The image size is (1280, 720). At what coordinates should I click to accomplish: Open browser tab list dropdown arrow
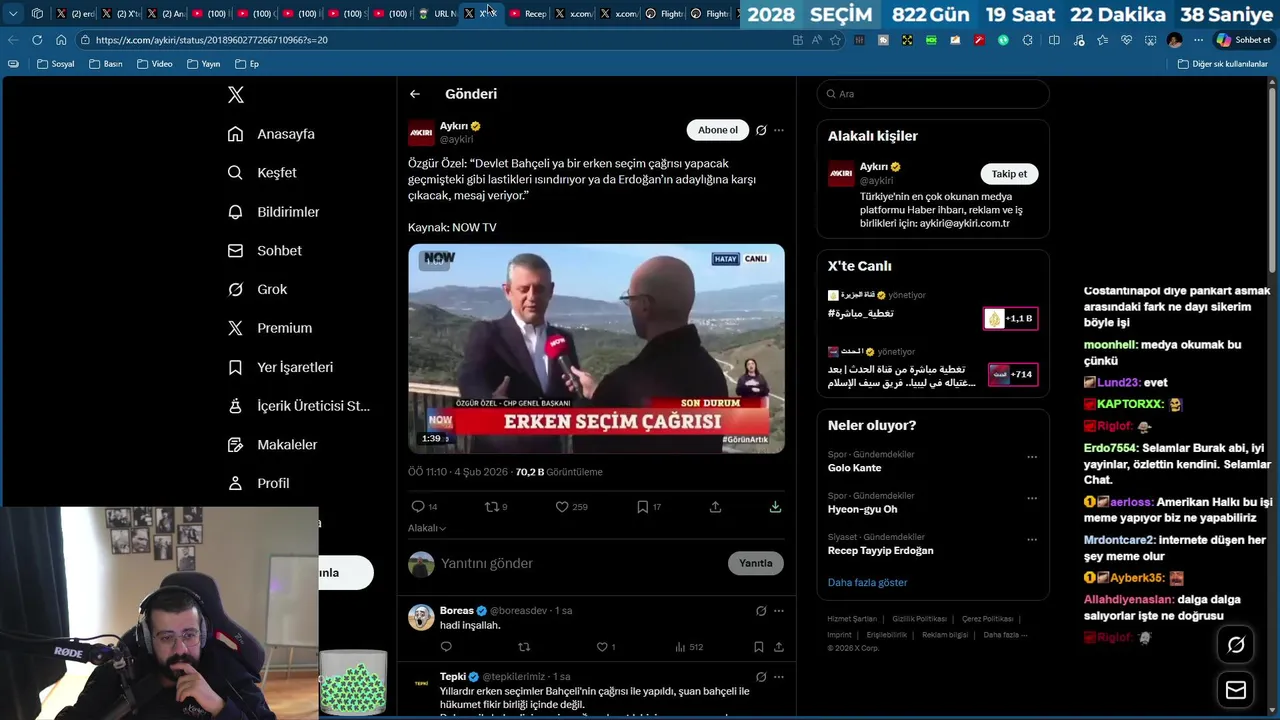coord(13,13)
